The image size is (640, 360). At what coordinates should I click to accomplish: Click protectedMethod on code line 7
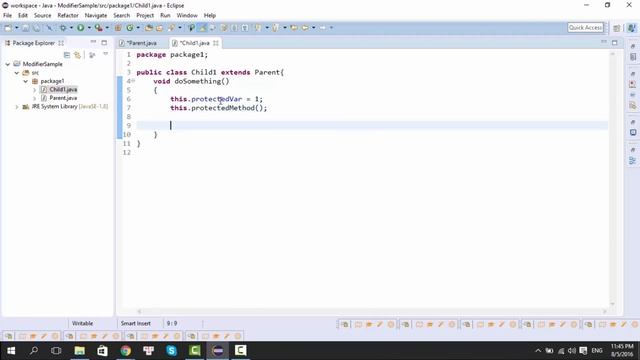(223, 108)
